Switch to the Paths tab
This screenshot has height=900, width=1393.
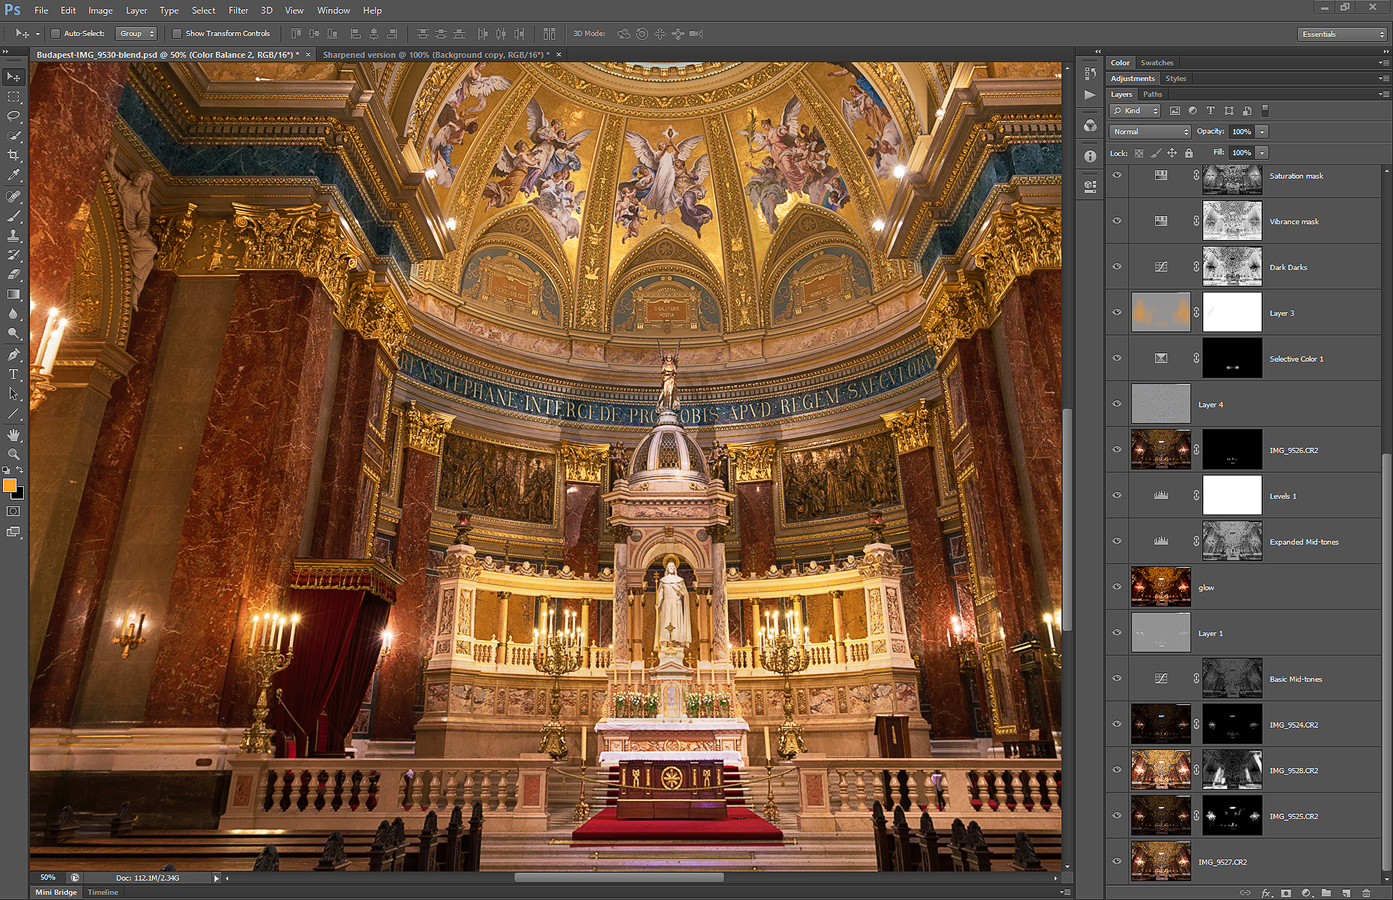[1153, 94]
